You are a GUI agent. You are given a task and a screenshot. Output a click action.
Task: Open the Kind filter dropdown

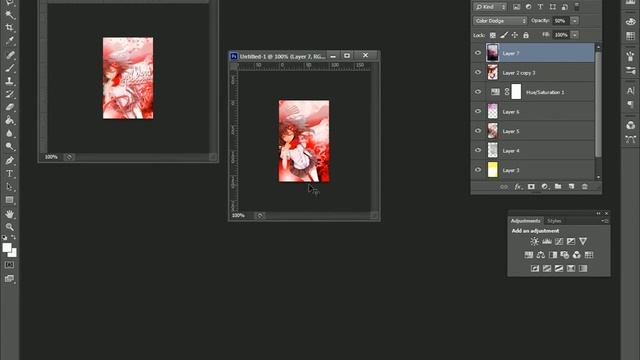tap(490, 7)
